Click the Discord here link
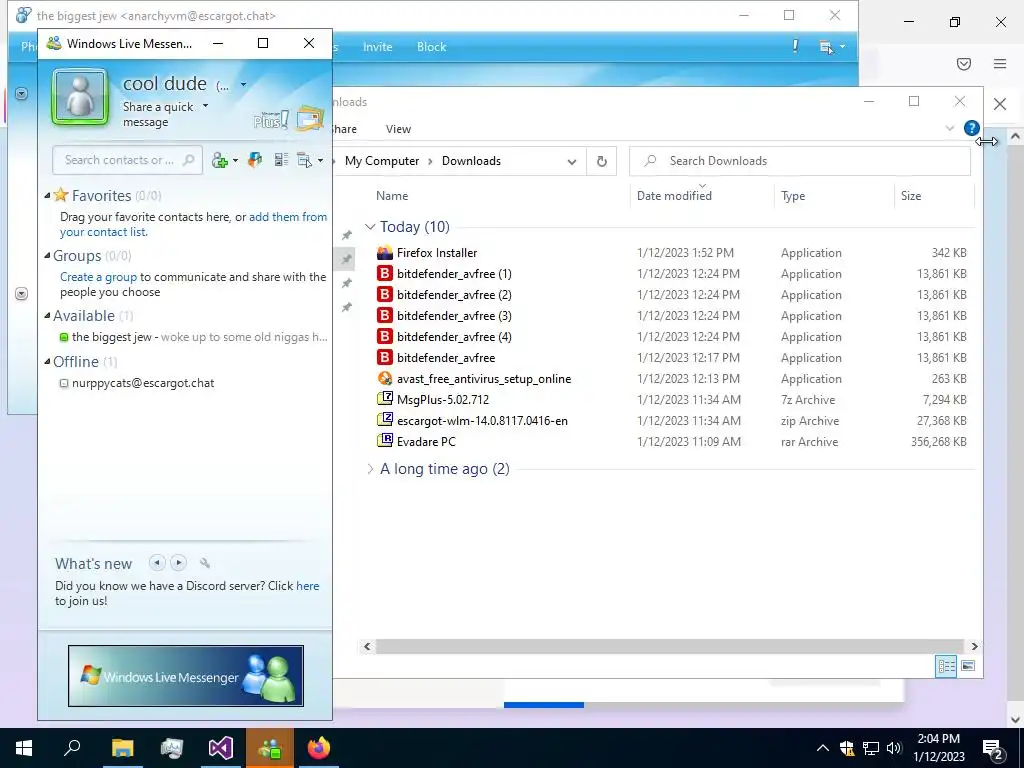 308,586
